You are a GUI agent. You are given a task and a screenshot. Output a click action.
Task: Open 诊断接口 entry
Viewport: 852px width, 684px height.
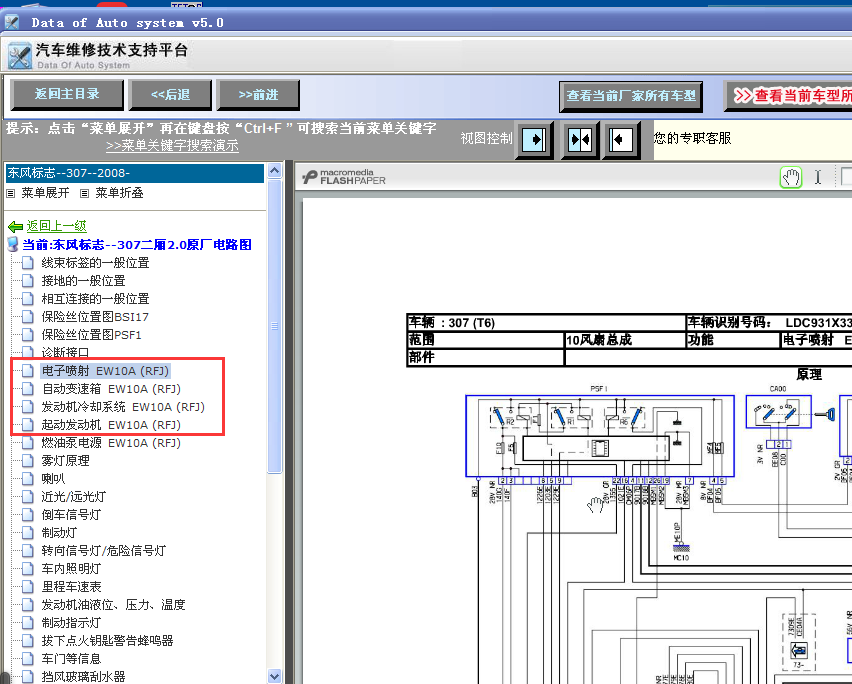pos(65,353)
